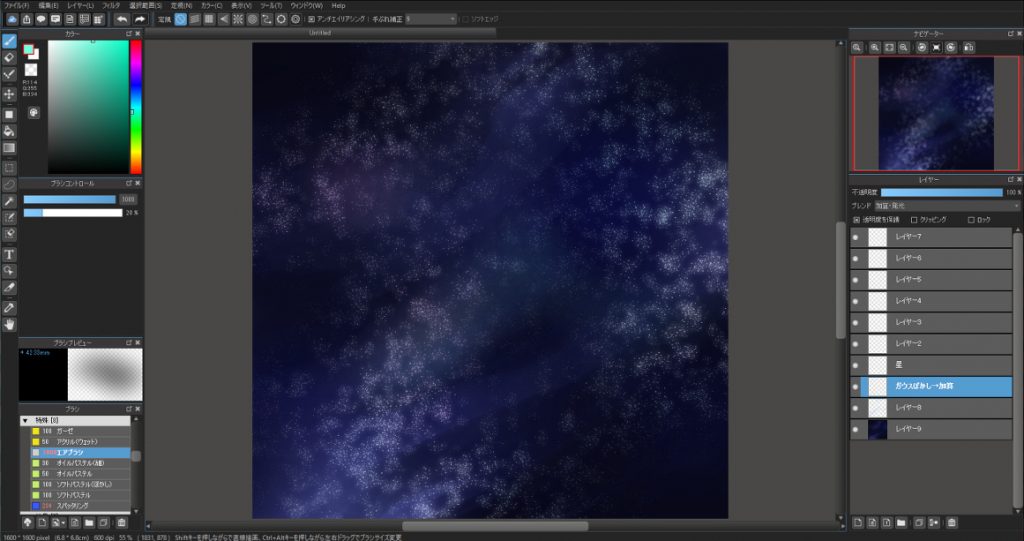The image size is (1024, 541).
Task: Collapse the brush group expander triangle
Action: (x=25, y=421)
